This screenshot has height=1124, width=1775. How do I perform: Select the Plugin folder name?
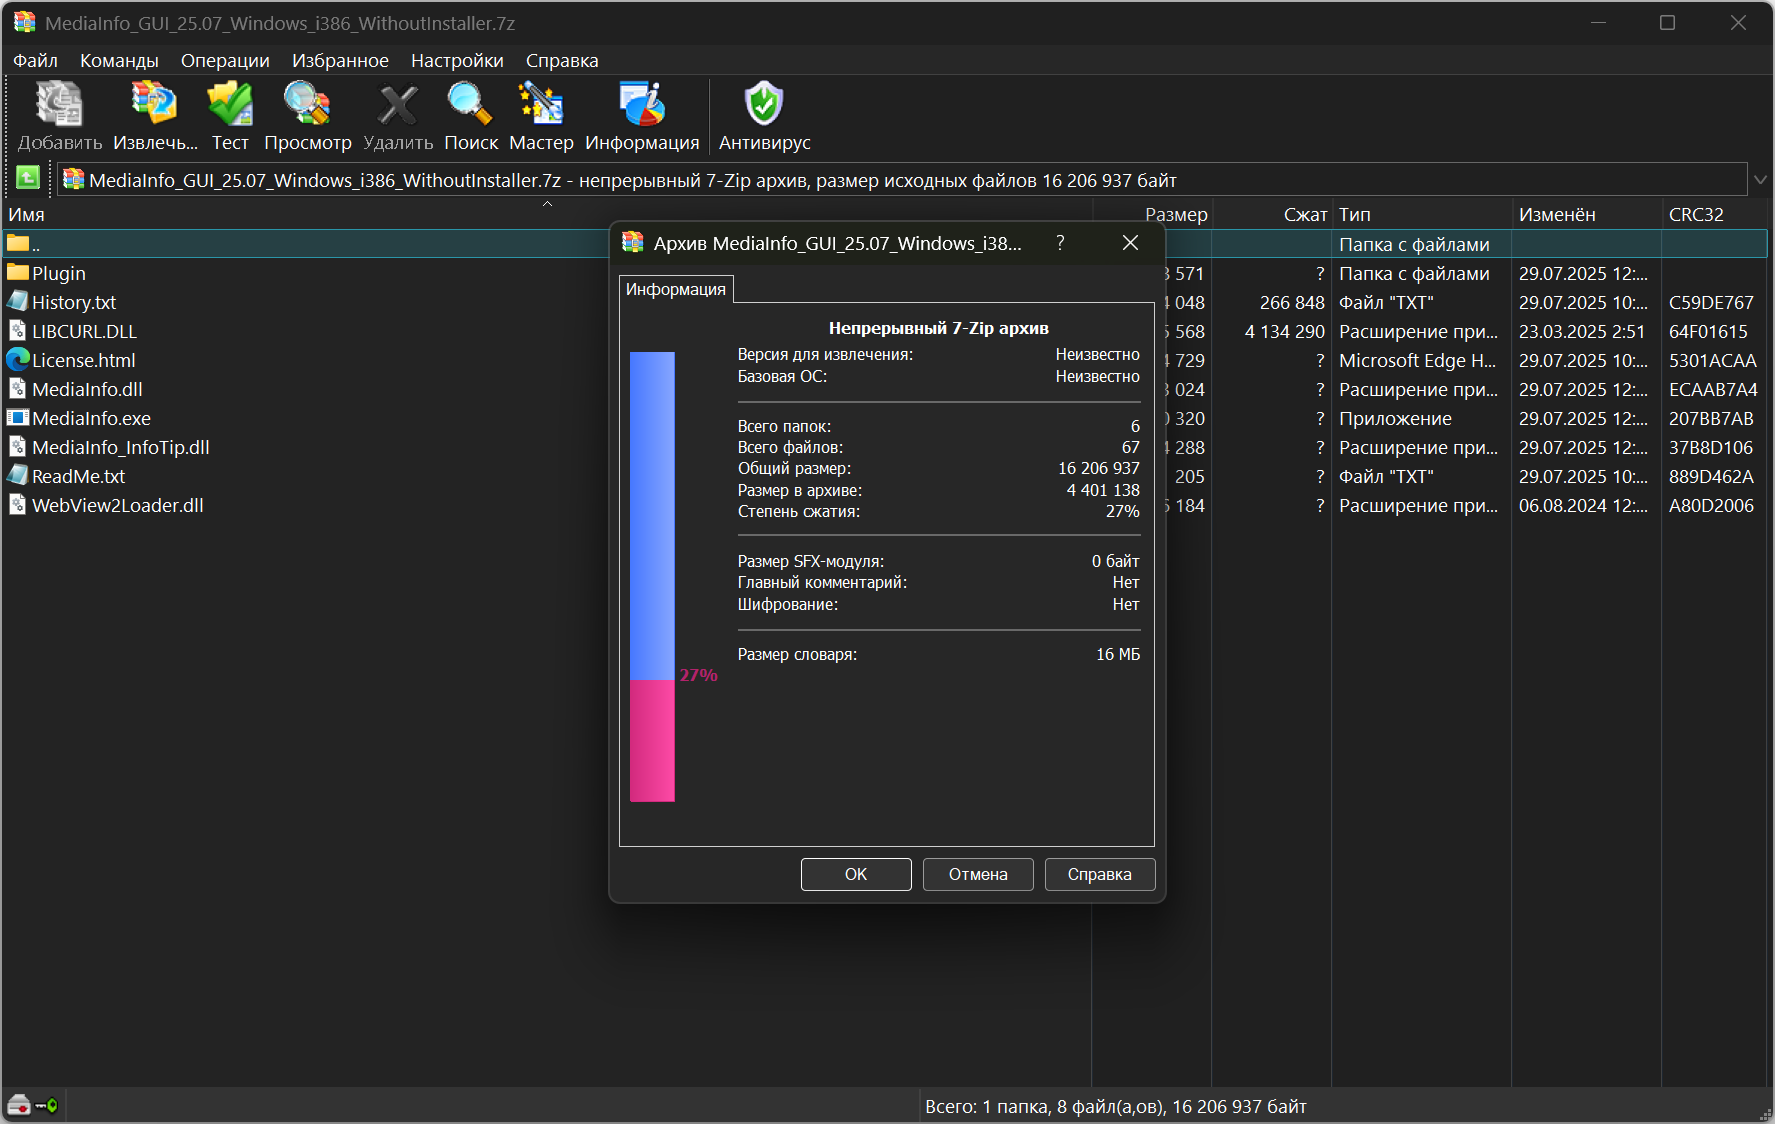click(59, 273)
